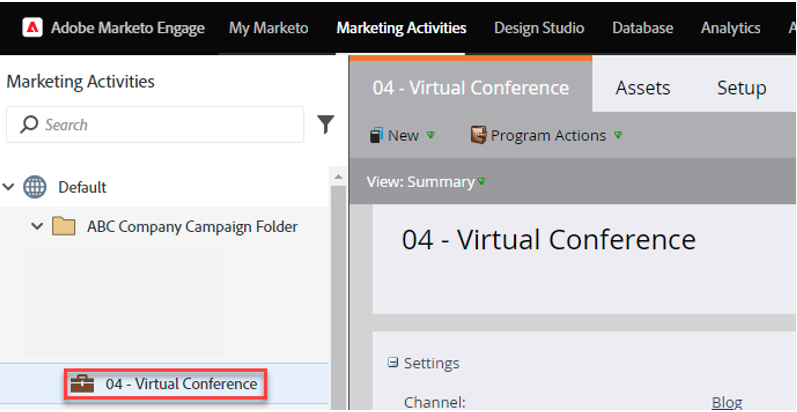Collapse ABC Company Campaign Folder chevron
This screenshot has width=797, height=412.
click(x=37, y=226)
